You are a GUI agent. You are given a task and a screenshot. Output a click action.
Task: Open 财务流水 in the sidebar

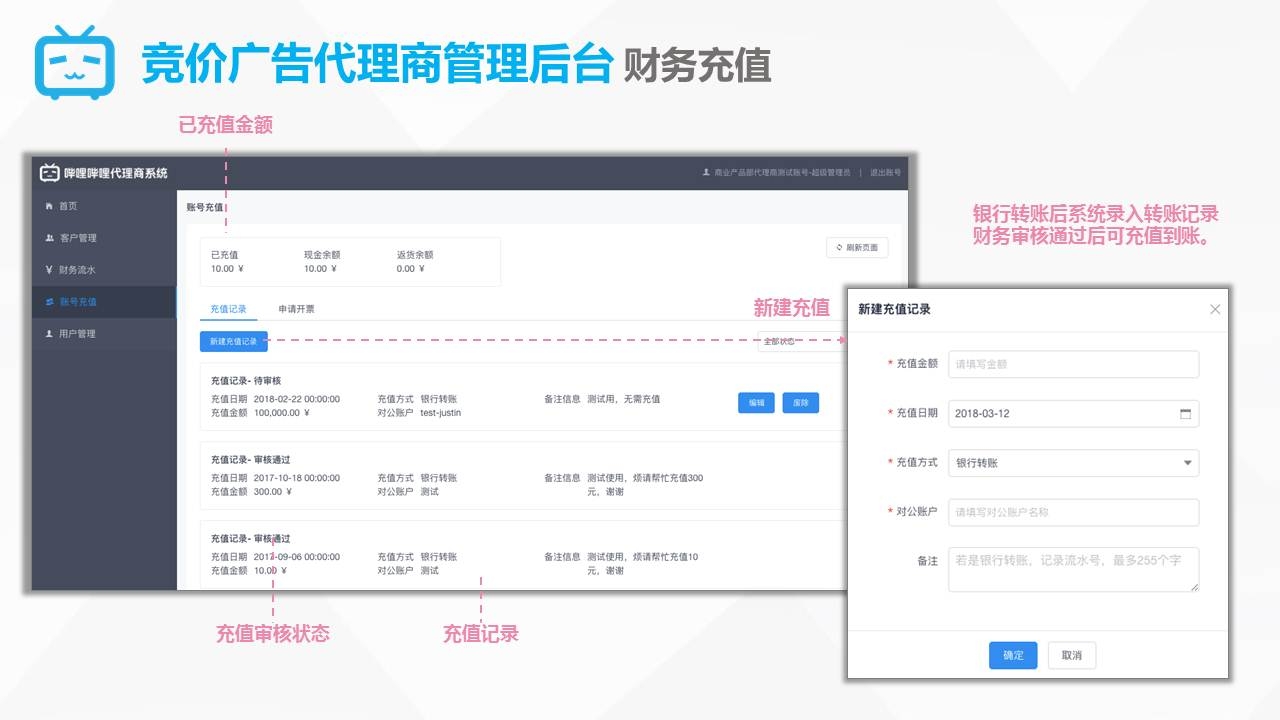(76, 270)
